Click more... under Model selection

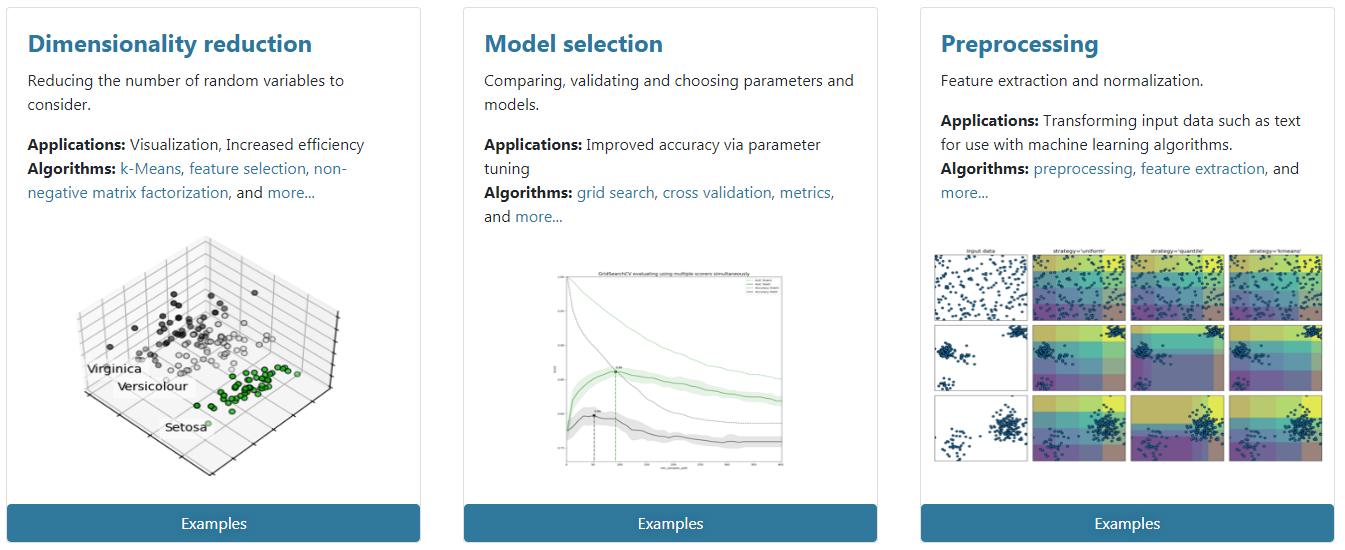pyautogui.click(x=539, y=217)
